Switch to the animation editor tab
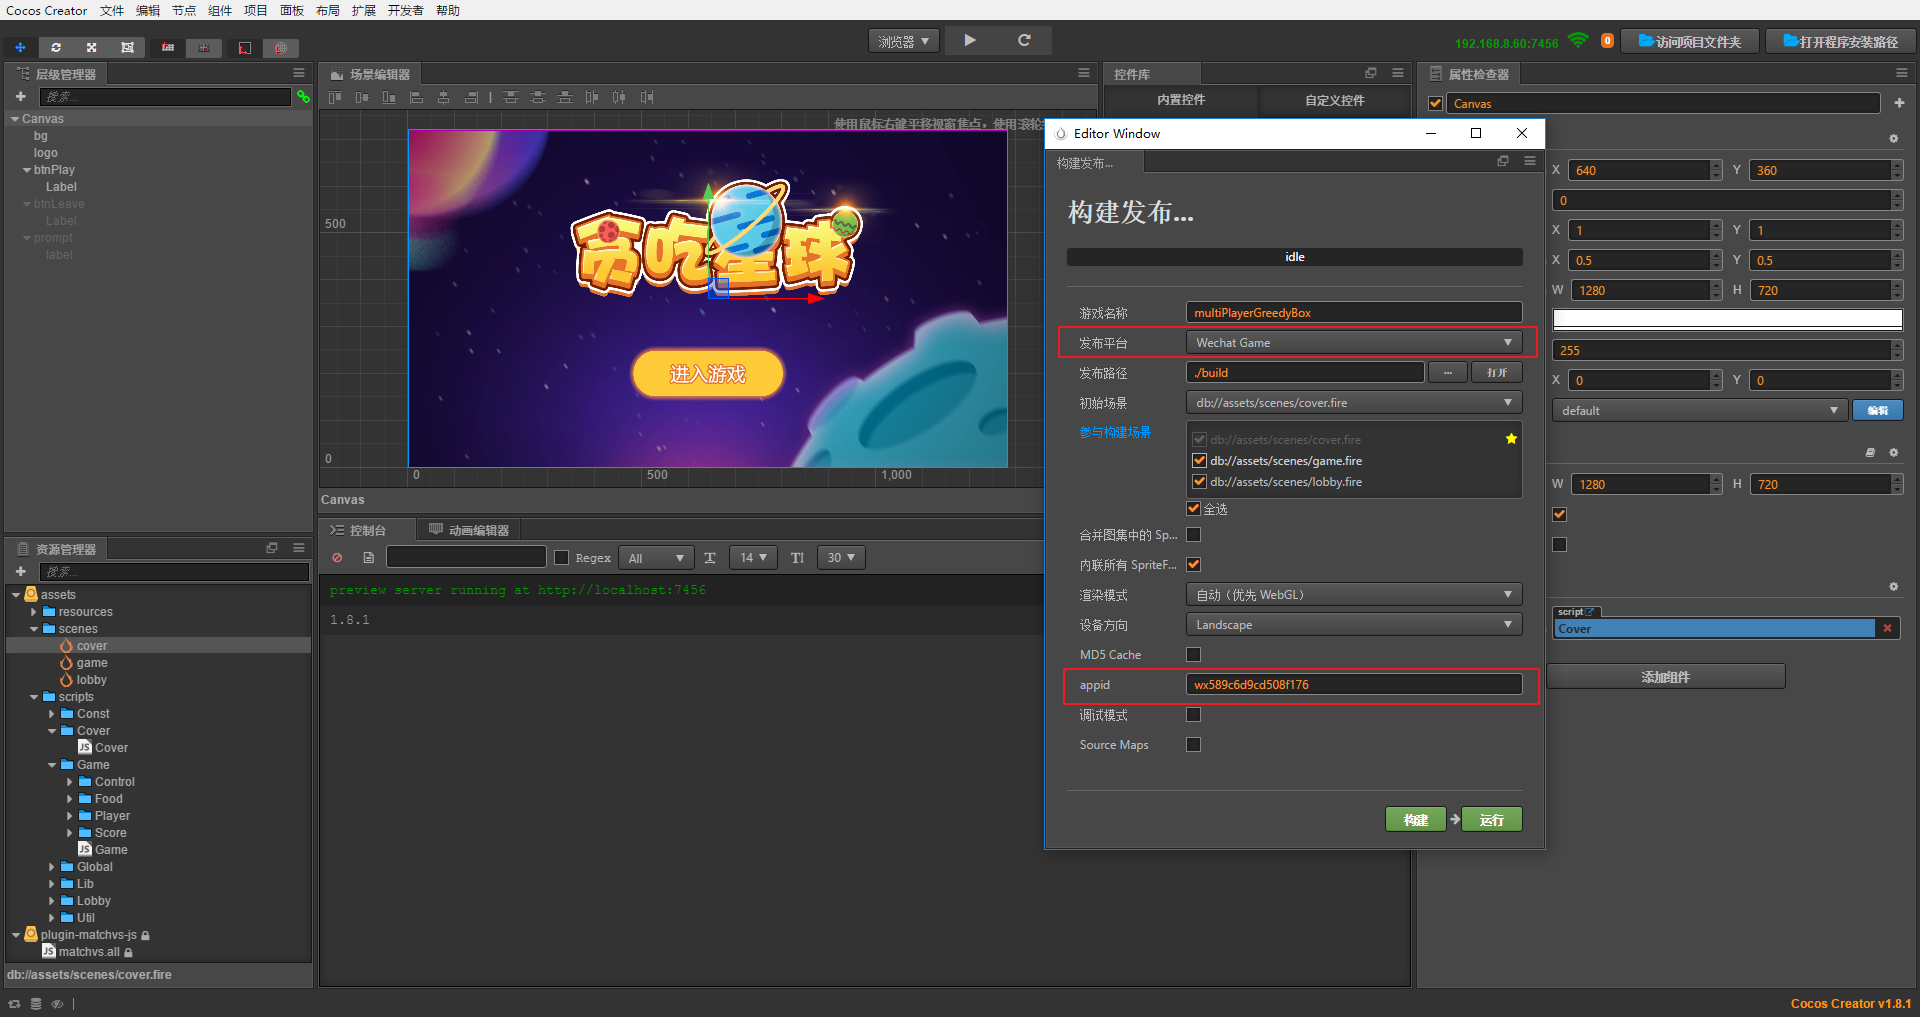1920x1017 pixels. coord(469,530)
